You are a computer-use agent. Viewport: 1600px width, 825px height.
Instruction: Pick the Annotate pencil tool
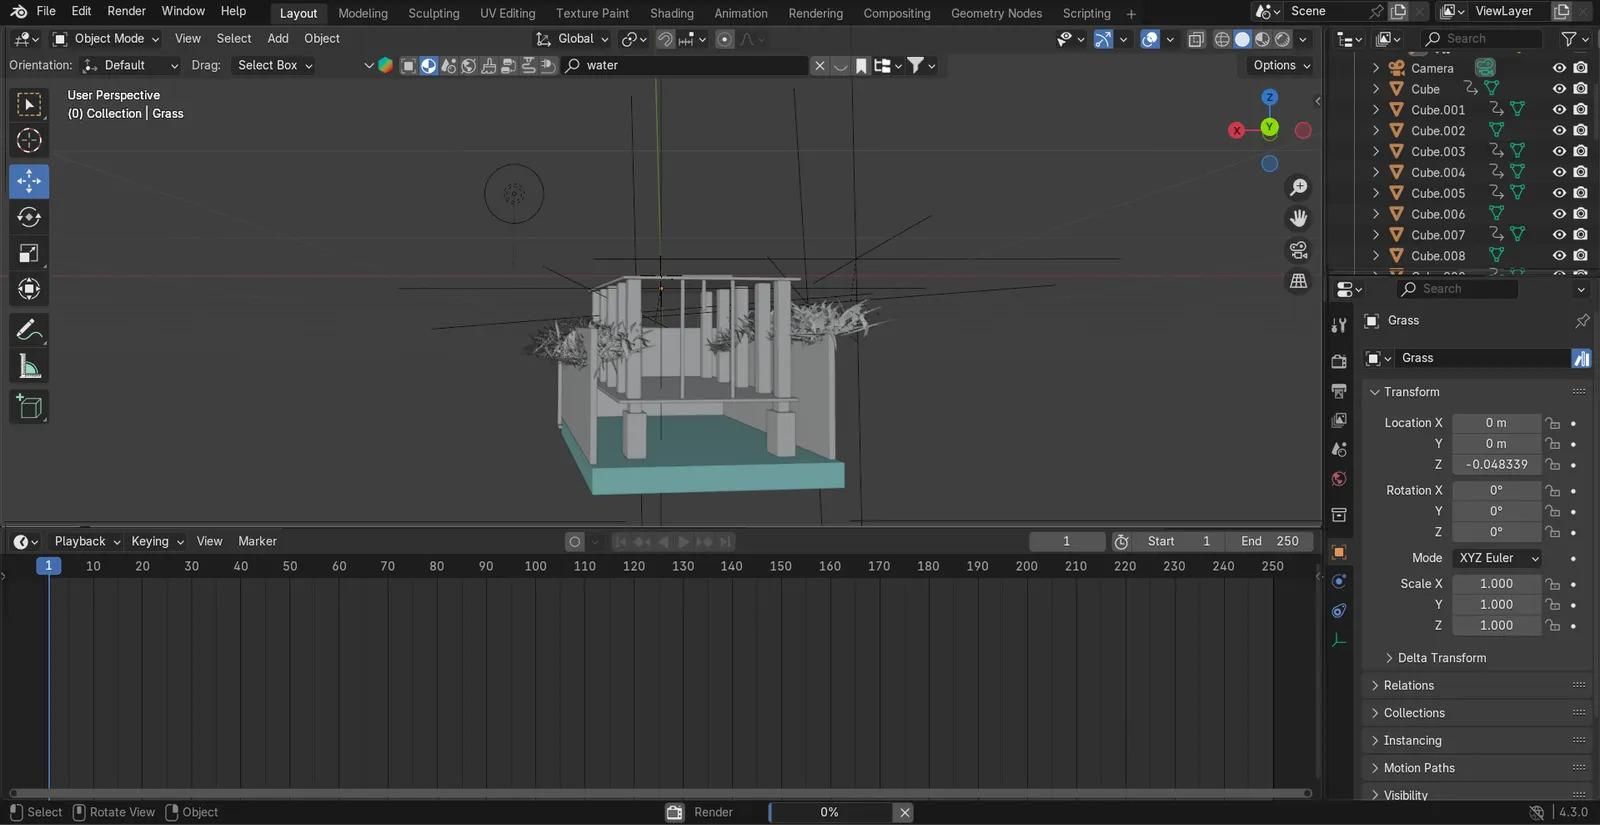click(29, 330)
